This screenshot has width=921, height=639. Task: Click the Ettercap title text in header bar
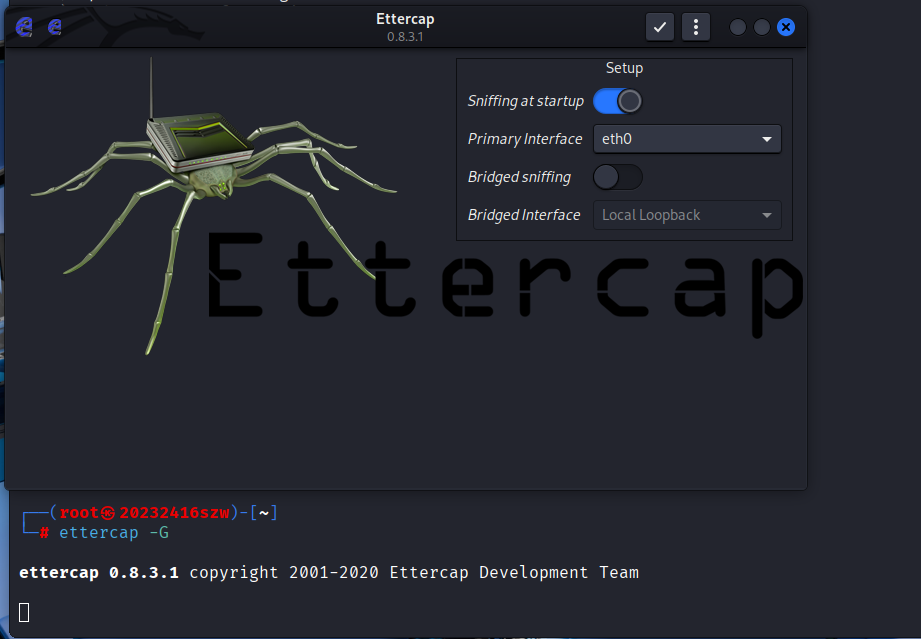click(x=405, y=19)
